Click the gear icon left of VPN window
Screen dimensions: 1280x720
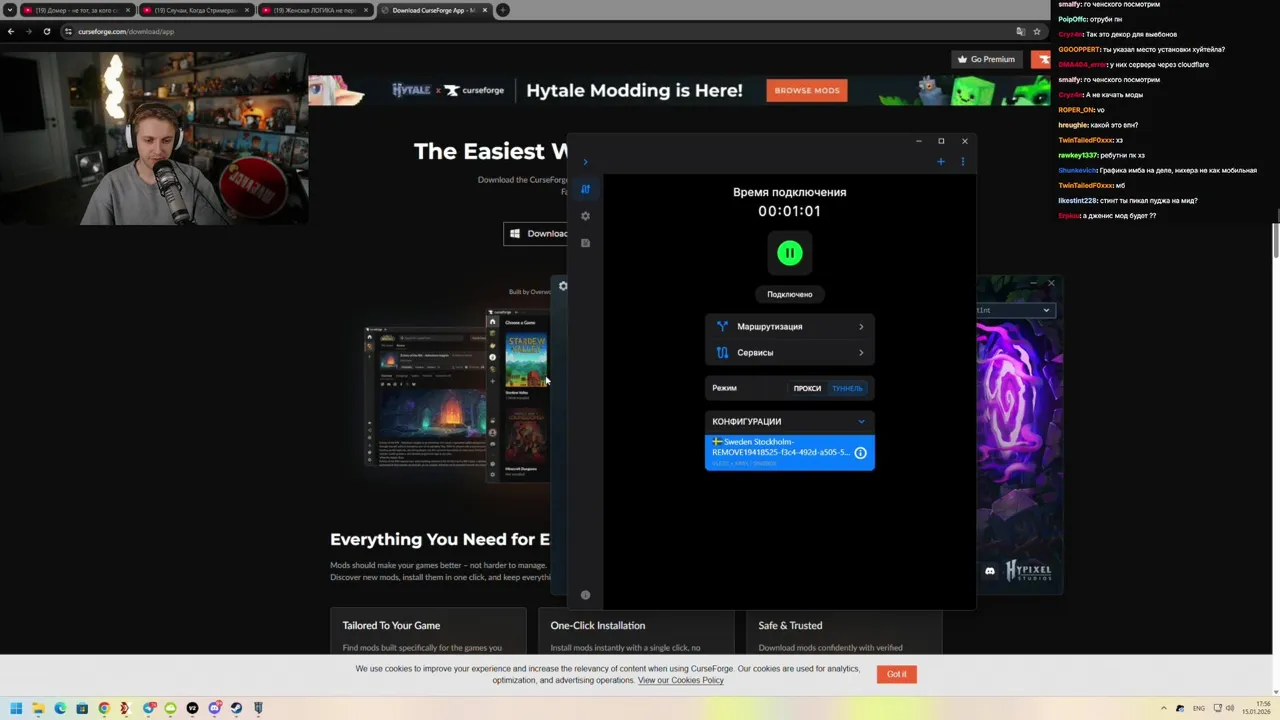[x=563, y=286]
